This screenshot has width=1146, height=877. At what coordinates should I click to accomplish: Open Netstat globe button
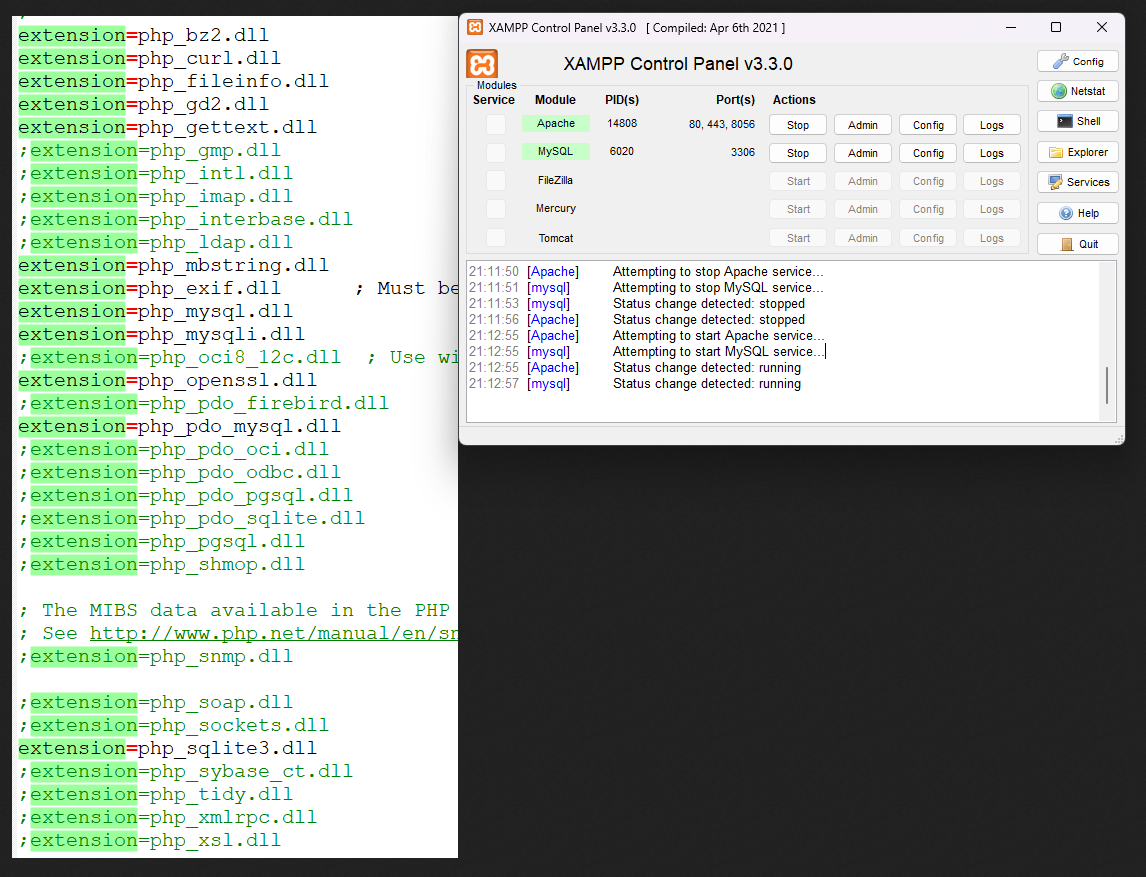1077,91
